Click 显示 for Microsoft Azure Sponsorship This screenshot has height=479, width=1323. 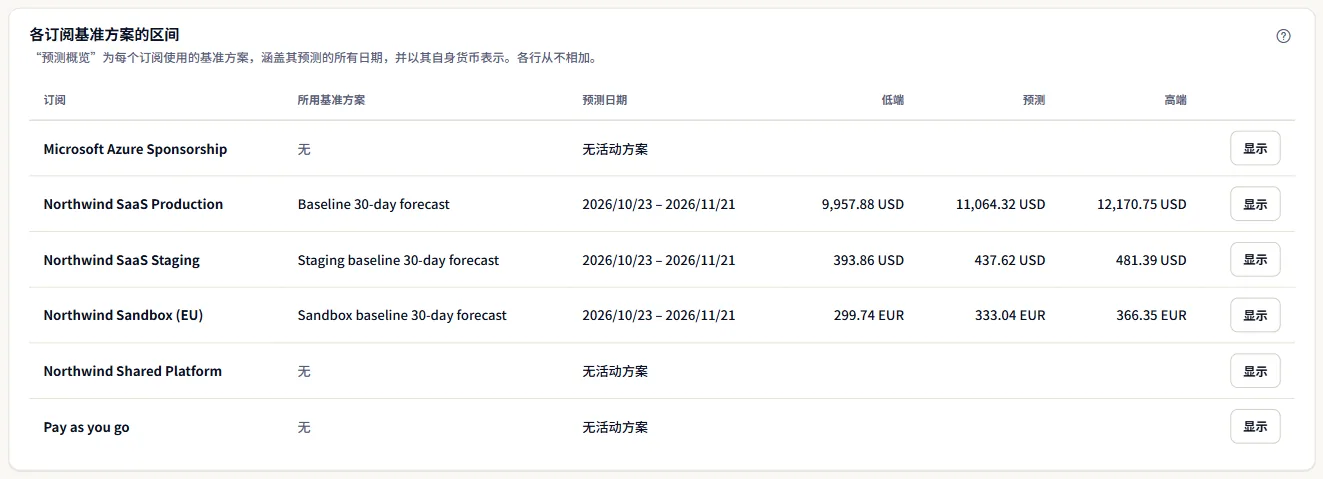tap(1255, 148)
